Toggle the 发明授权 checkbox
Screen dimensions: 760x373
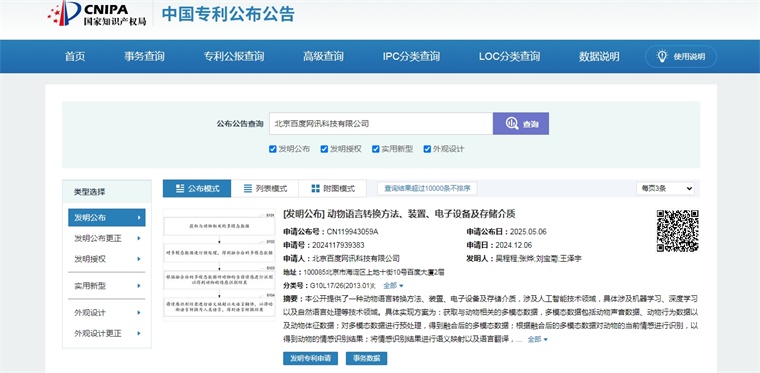[324, 149]
